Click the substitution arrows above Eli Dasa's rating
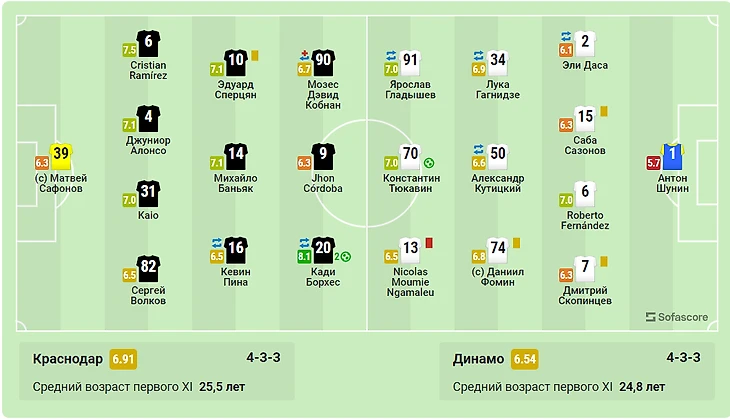Image resolution: width=730 pixels, height=419 pixels. [566, 36]
